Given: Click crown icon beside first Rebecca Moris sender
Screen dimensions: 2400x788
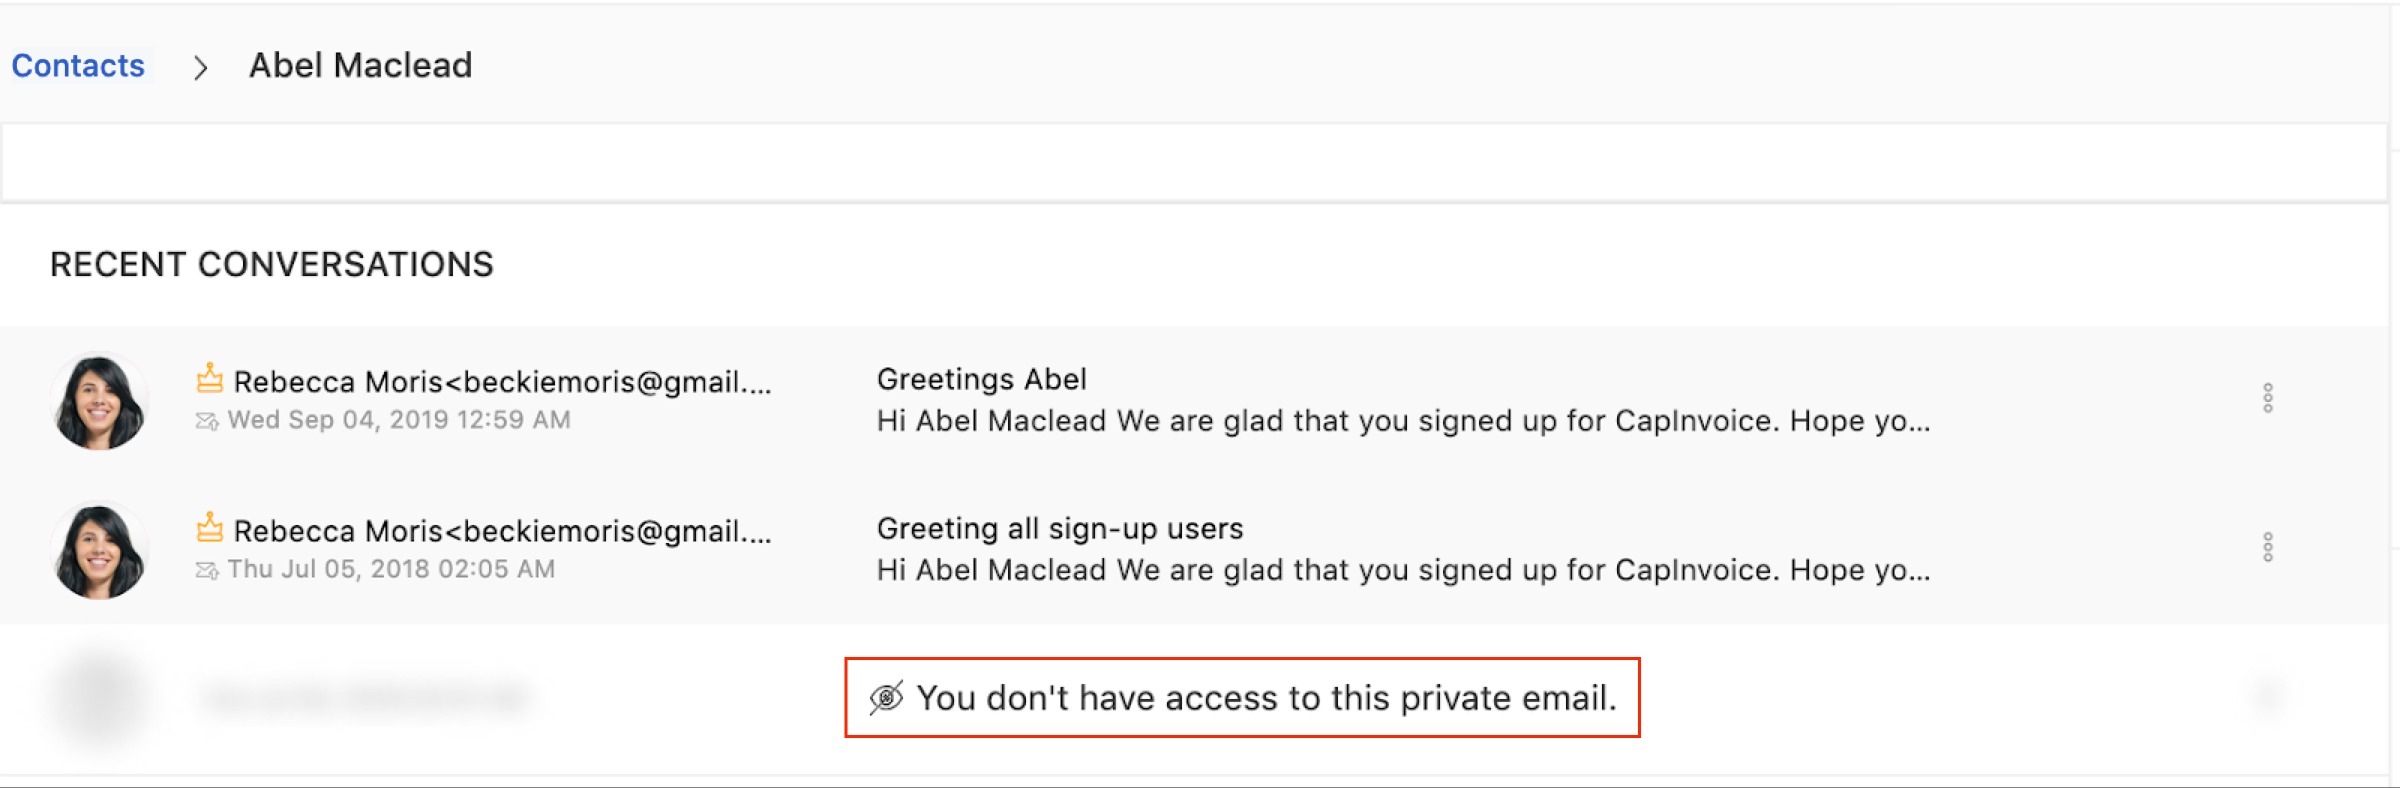Looking at the screenshot, I should [x=209, y=378].
